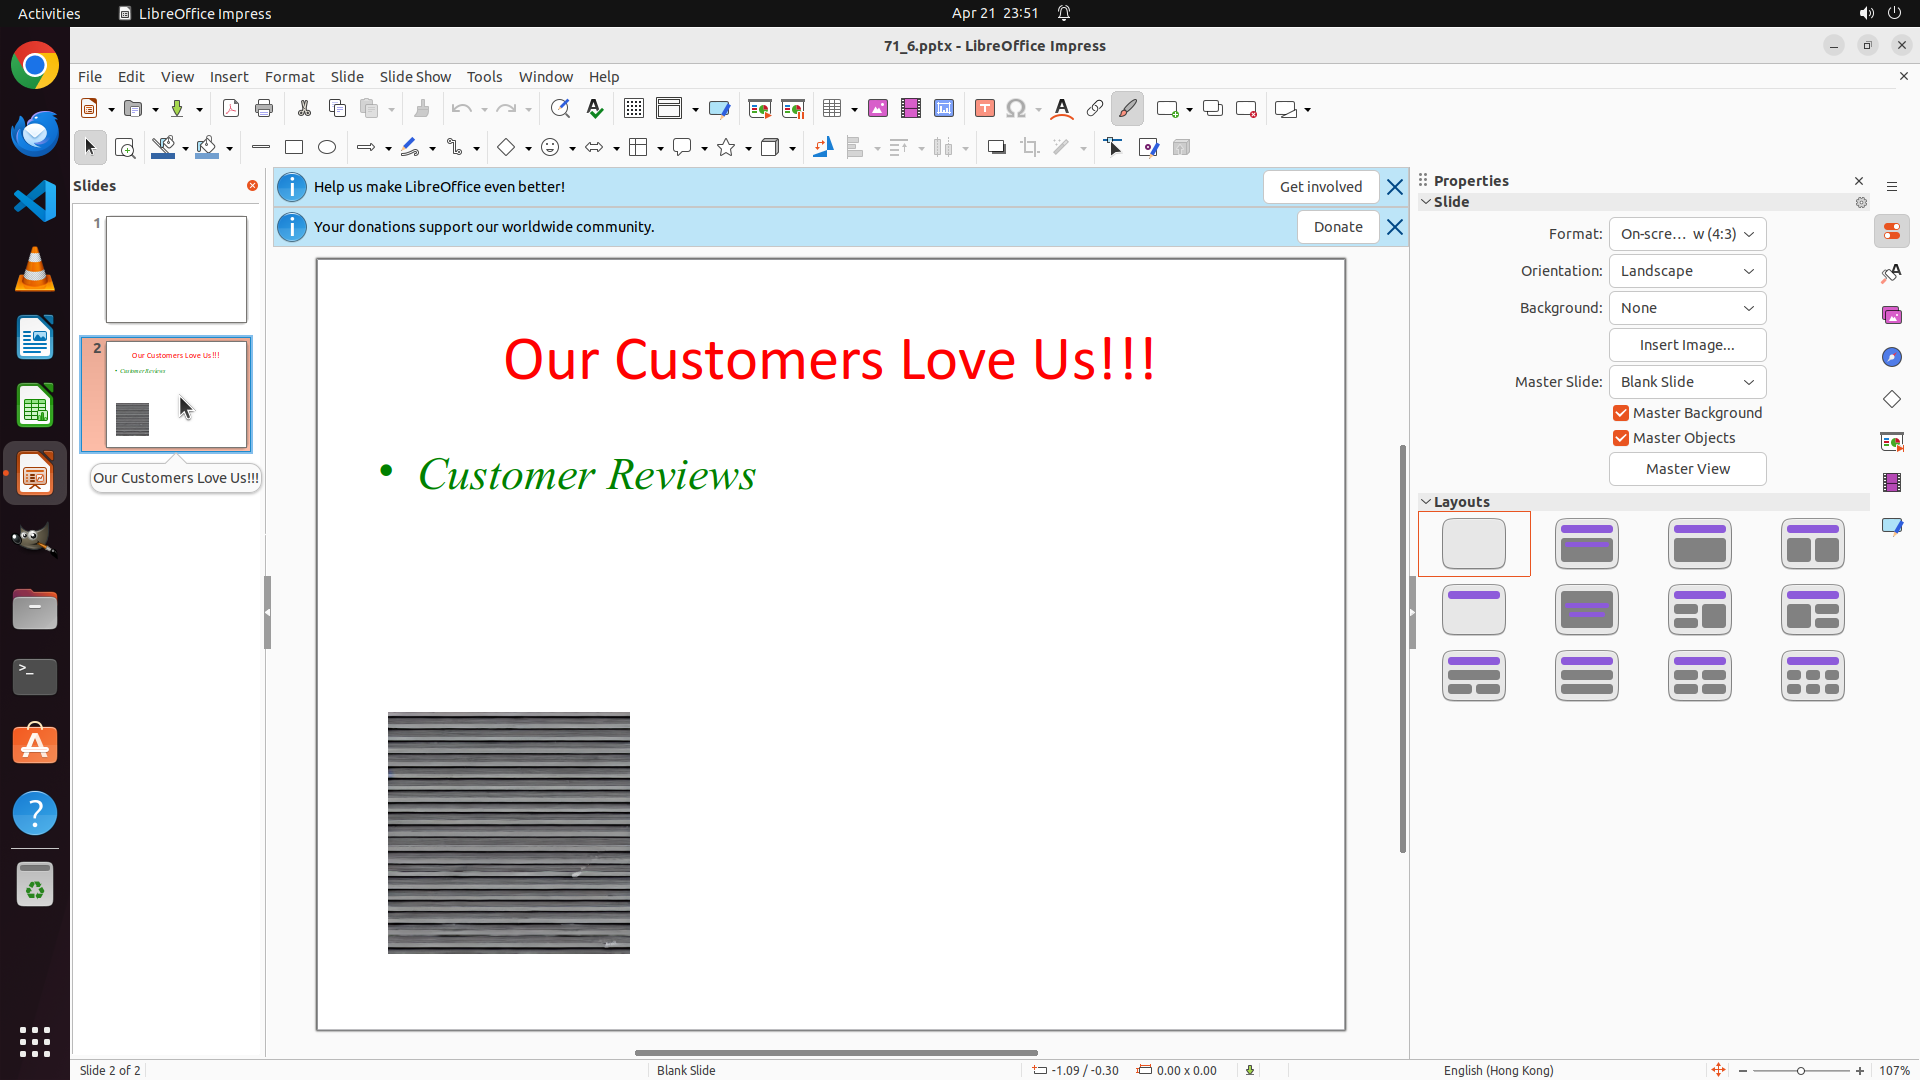Click the Insert Image... button
This screenshot has width=1920, height=1080.
tap(1687, 345)
